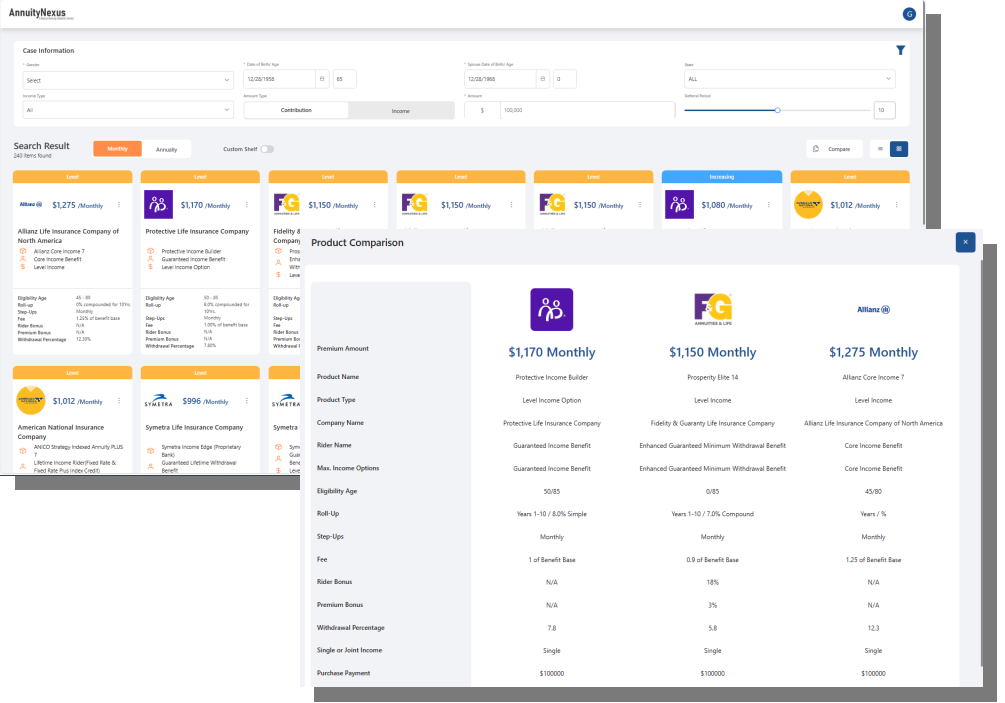Image resolution: width=1005 pixels, height=703 pixels.
Task: Click the purple logo on the $1,080 card
Action: click(x=679, y=204)
